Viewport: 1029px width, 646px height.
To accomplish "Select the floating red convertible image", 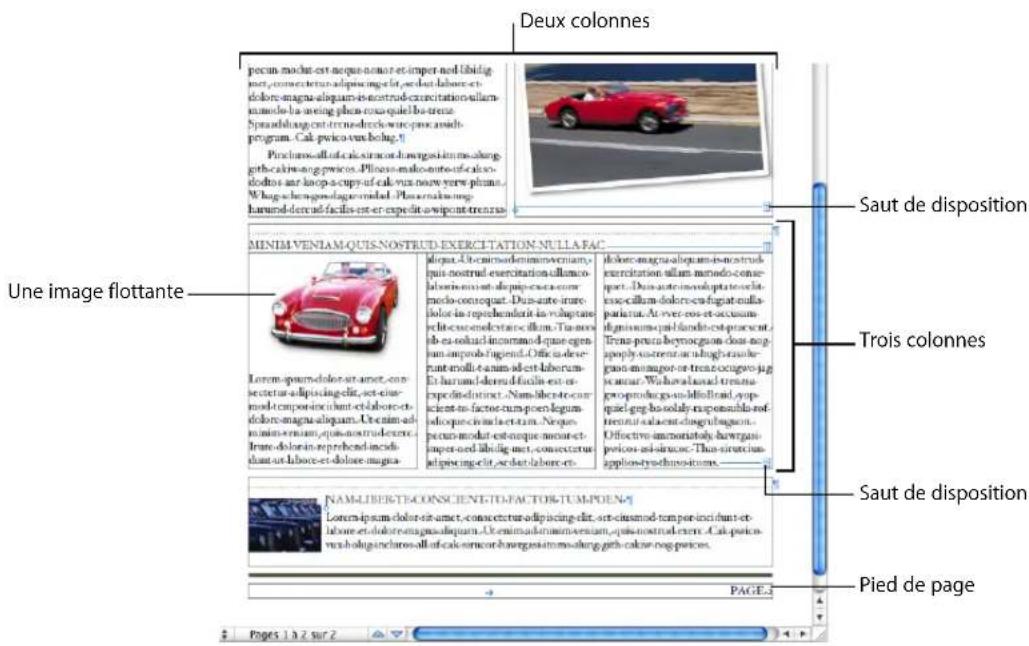I will [x=335, y=307].
